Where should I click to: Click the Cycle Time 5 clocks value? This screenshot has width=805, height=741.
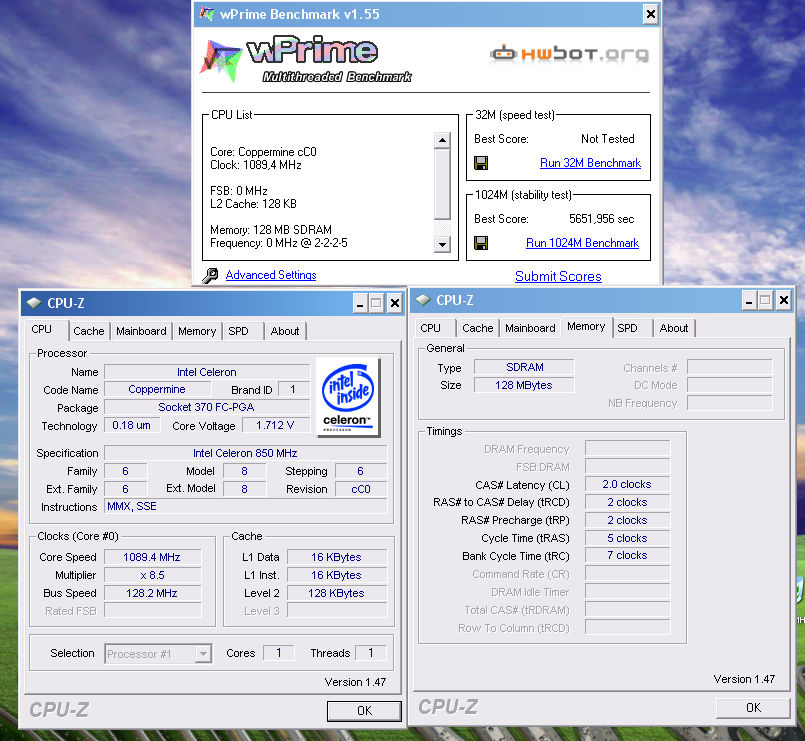point(627,538)
